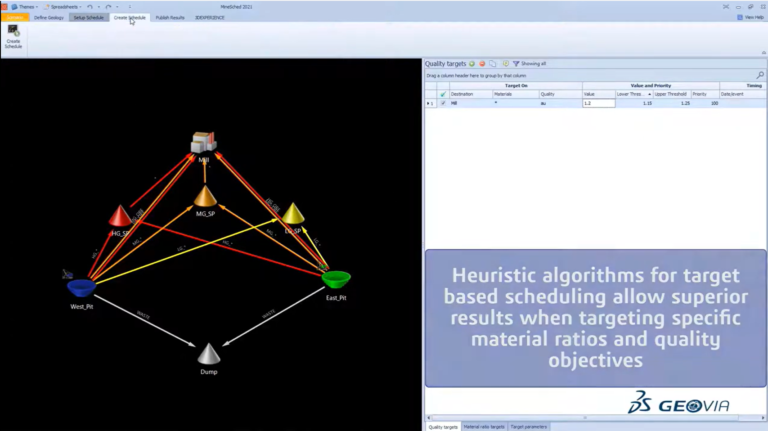Click the Undo arrow in the title bar

point(90,7)
